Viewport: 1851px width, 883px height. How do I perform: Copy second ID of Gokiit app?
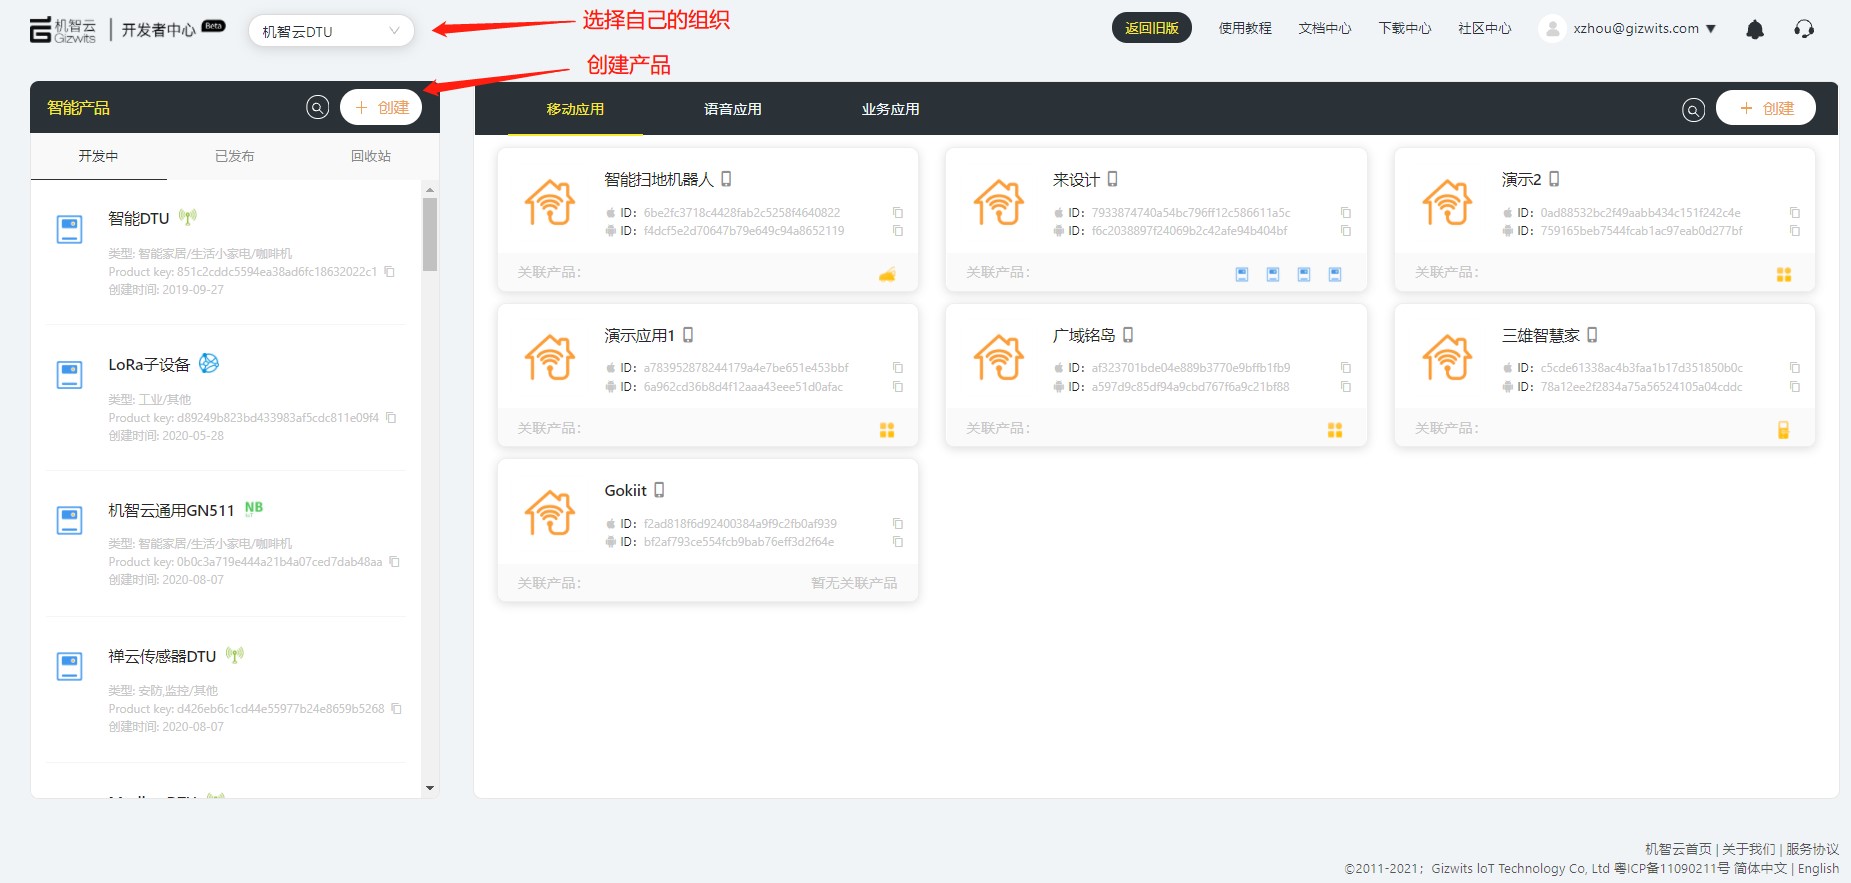pos(898,542)
